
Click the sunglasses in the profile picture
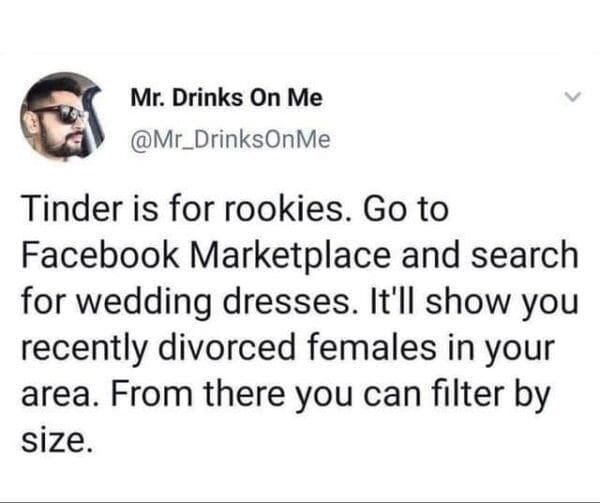click(62, 112)
